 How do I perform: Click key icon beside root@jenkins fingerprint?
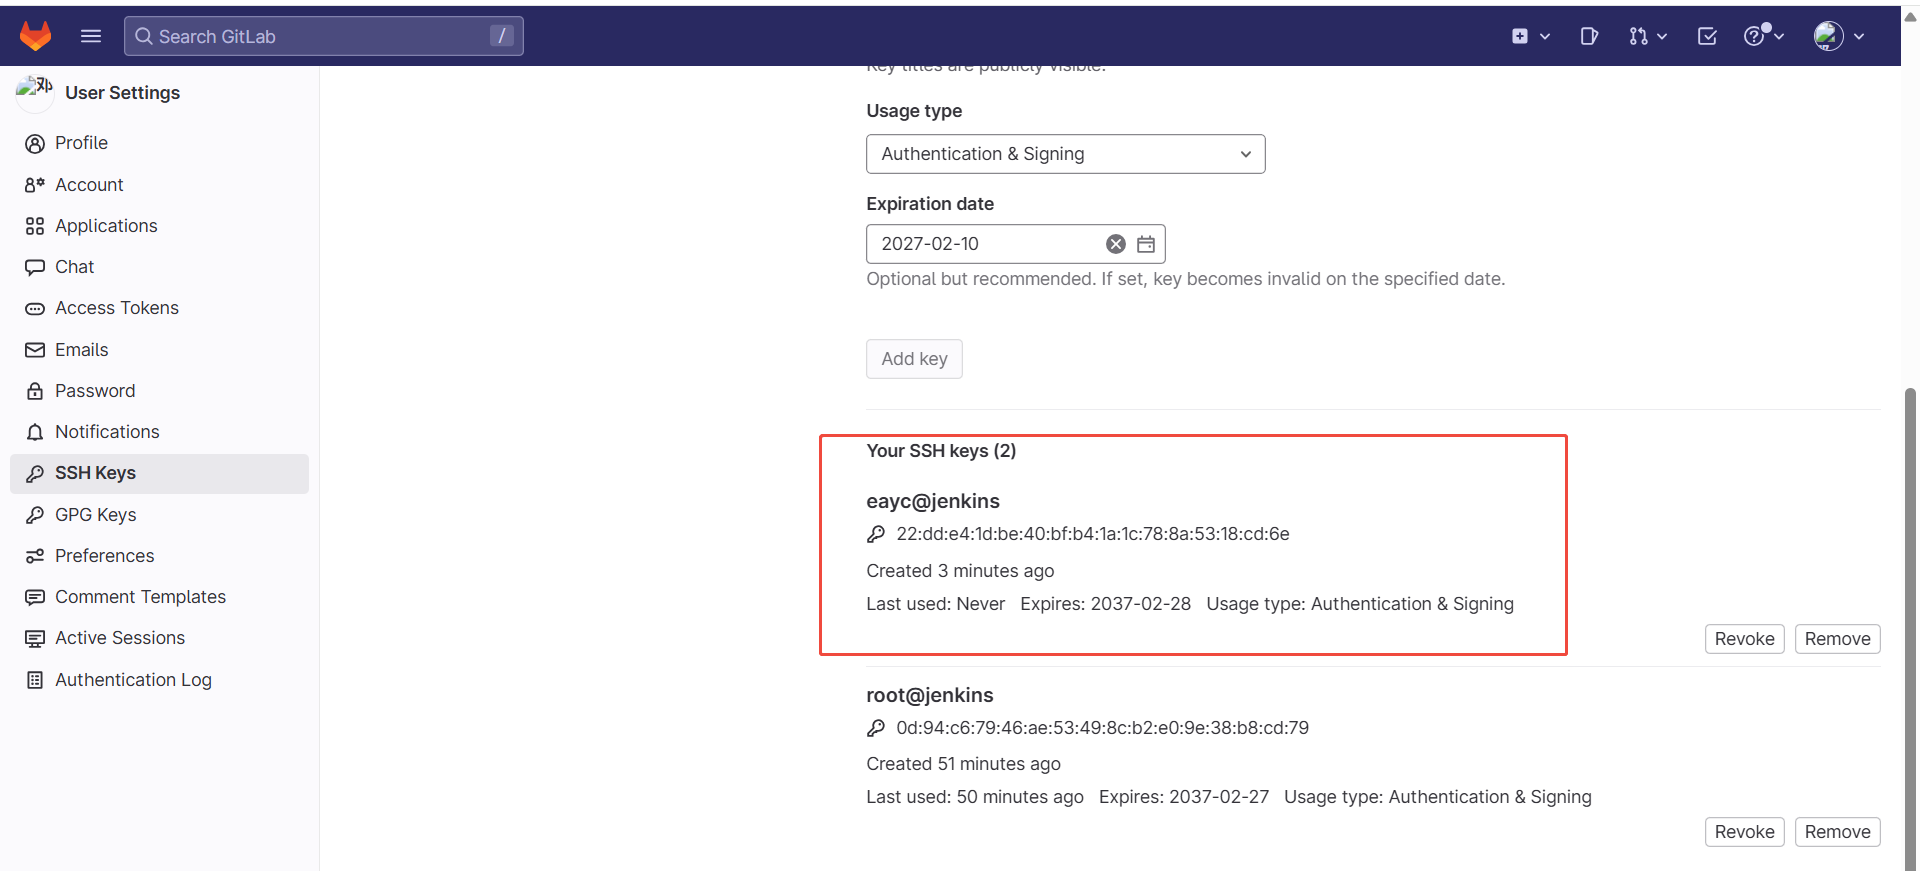(x=876, y=728)
